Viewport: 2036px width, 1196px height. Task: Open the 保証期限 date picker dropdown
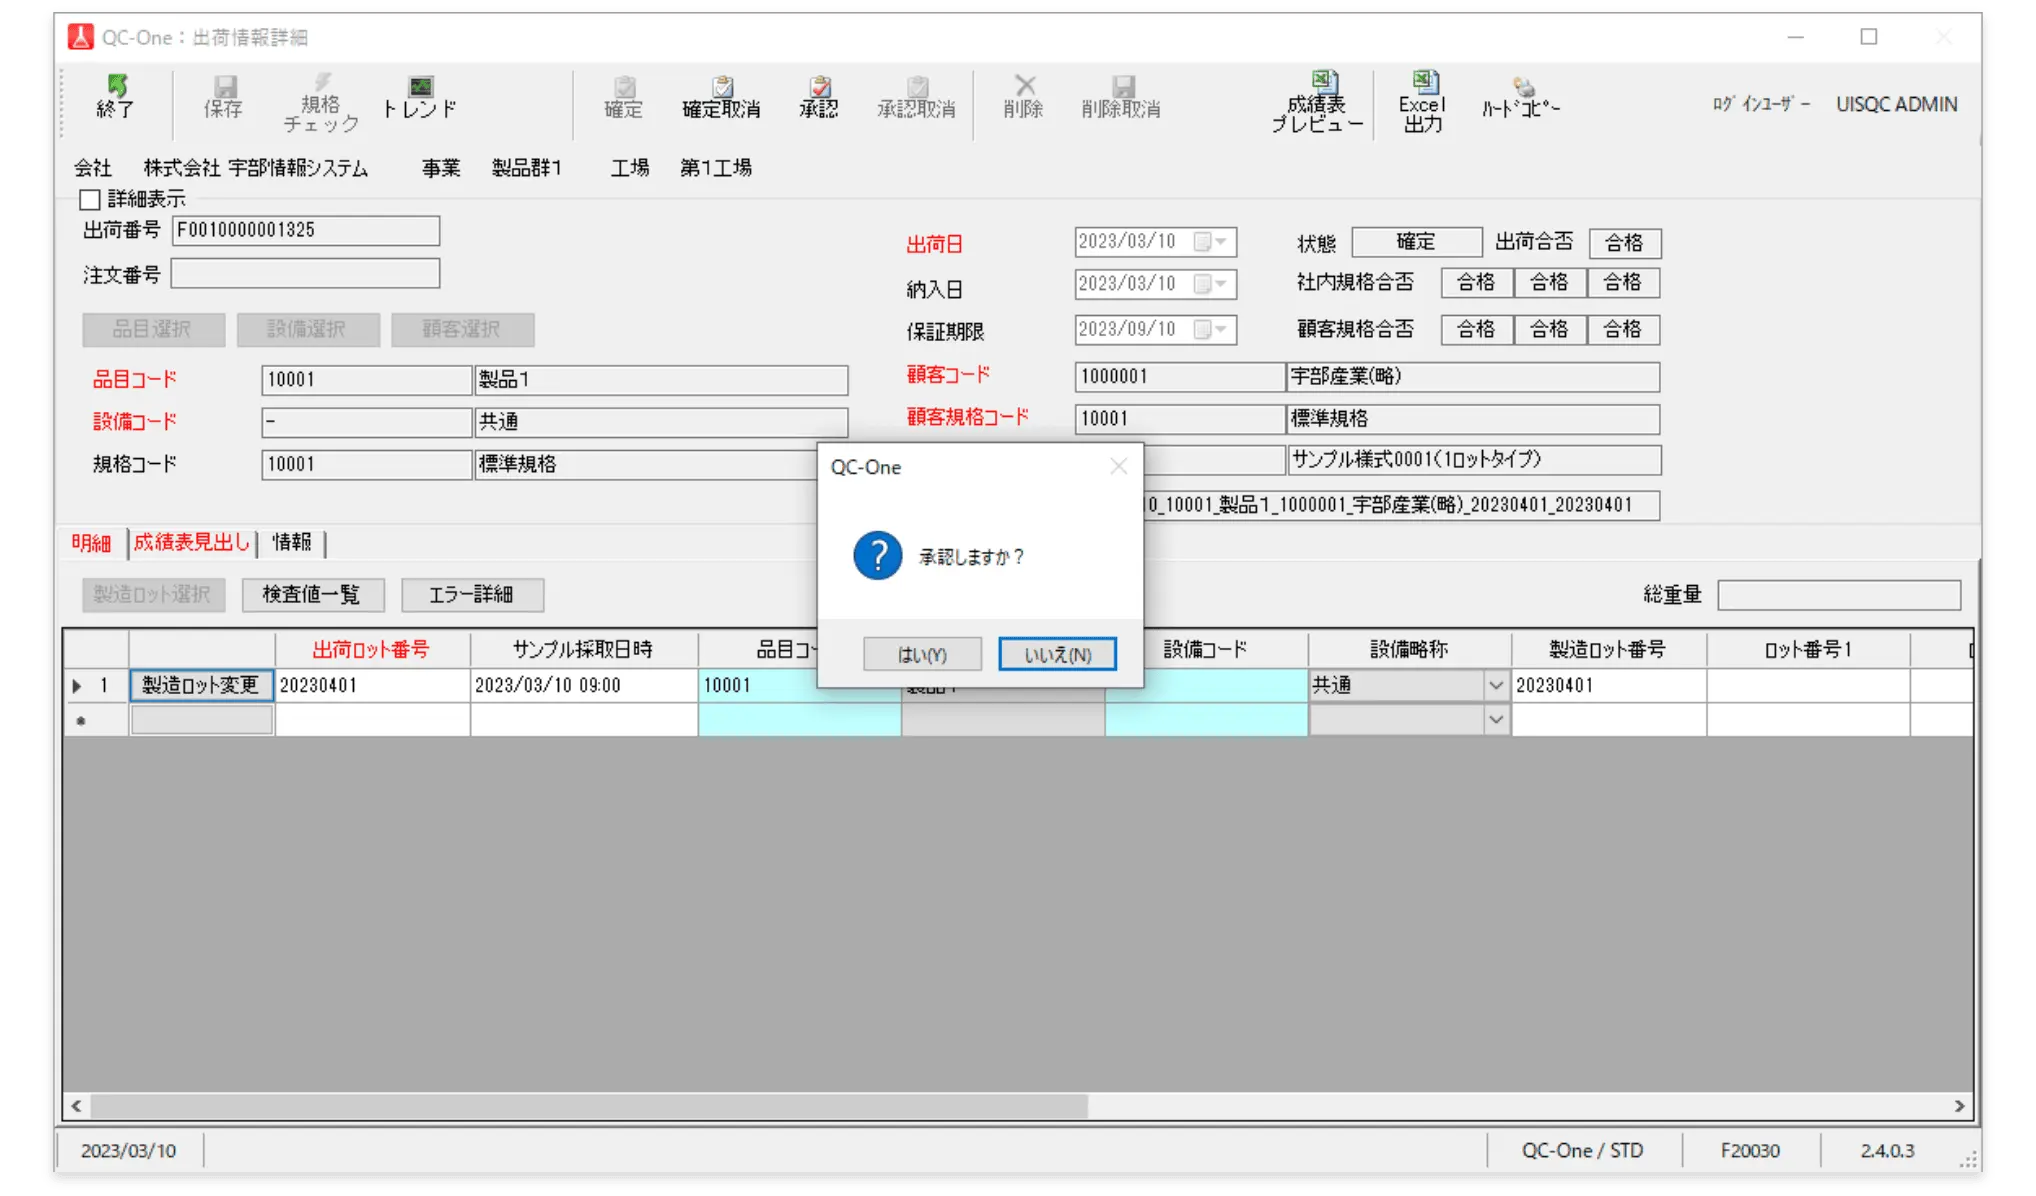coord(1221,329)
